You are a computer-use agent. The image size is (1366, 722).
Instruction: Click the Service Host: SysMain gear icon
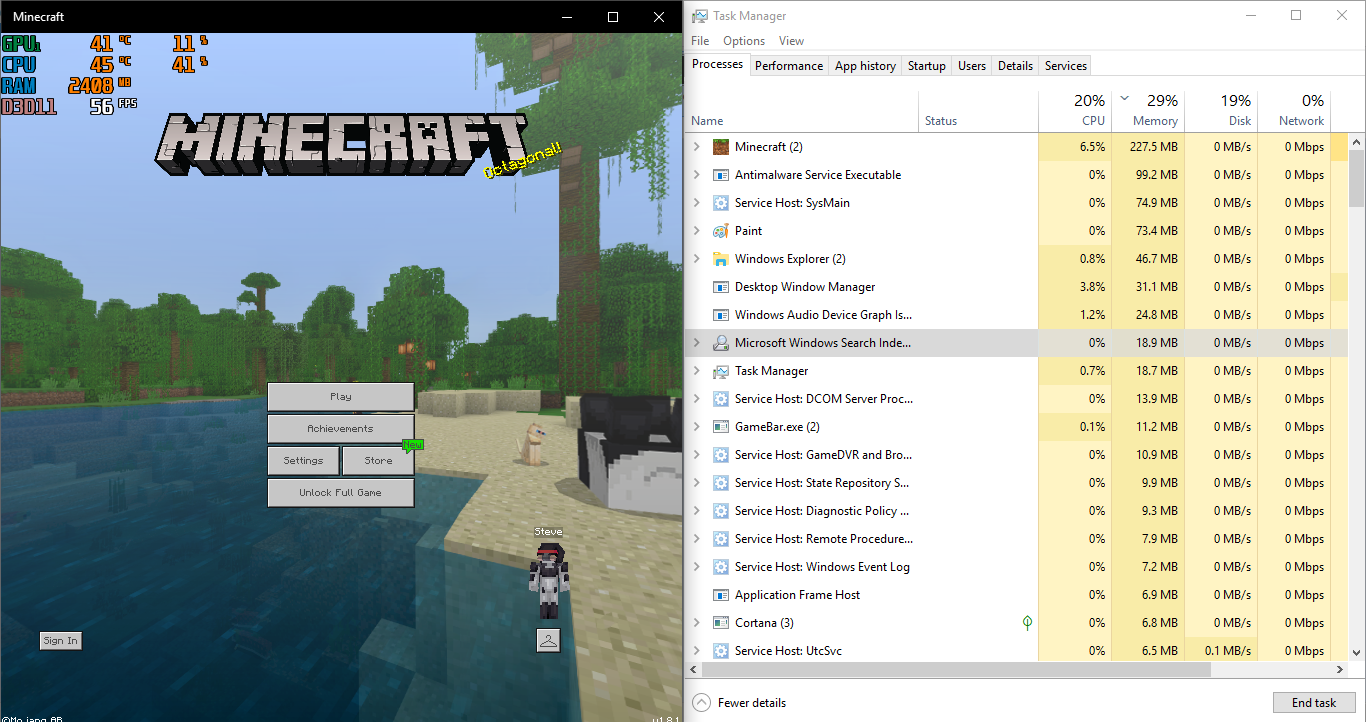click(x=720, y=203)
